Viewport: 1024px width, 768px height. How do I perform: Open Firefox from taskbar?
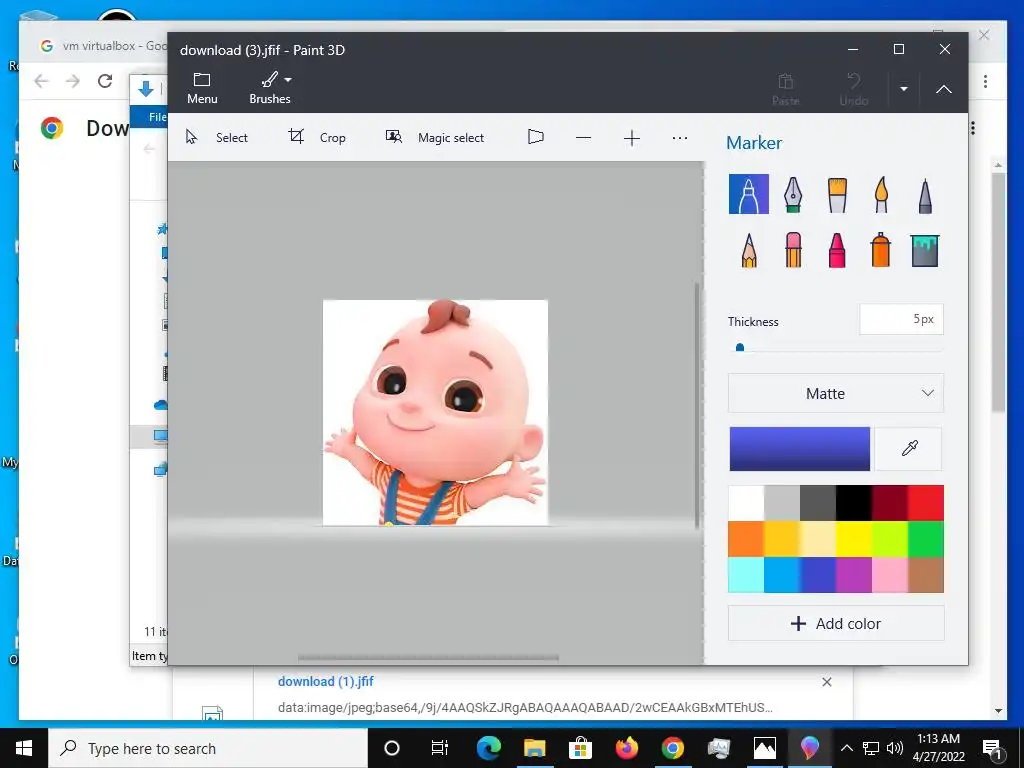click(x=626, y=748)
